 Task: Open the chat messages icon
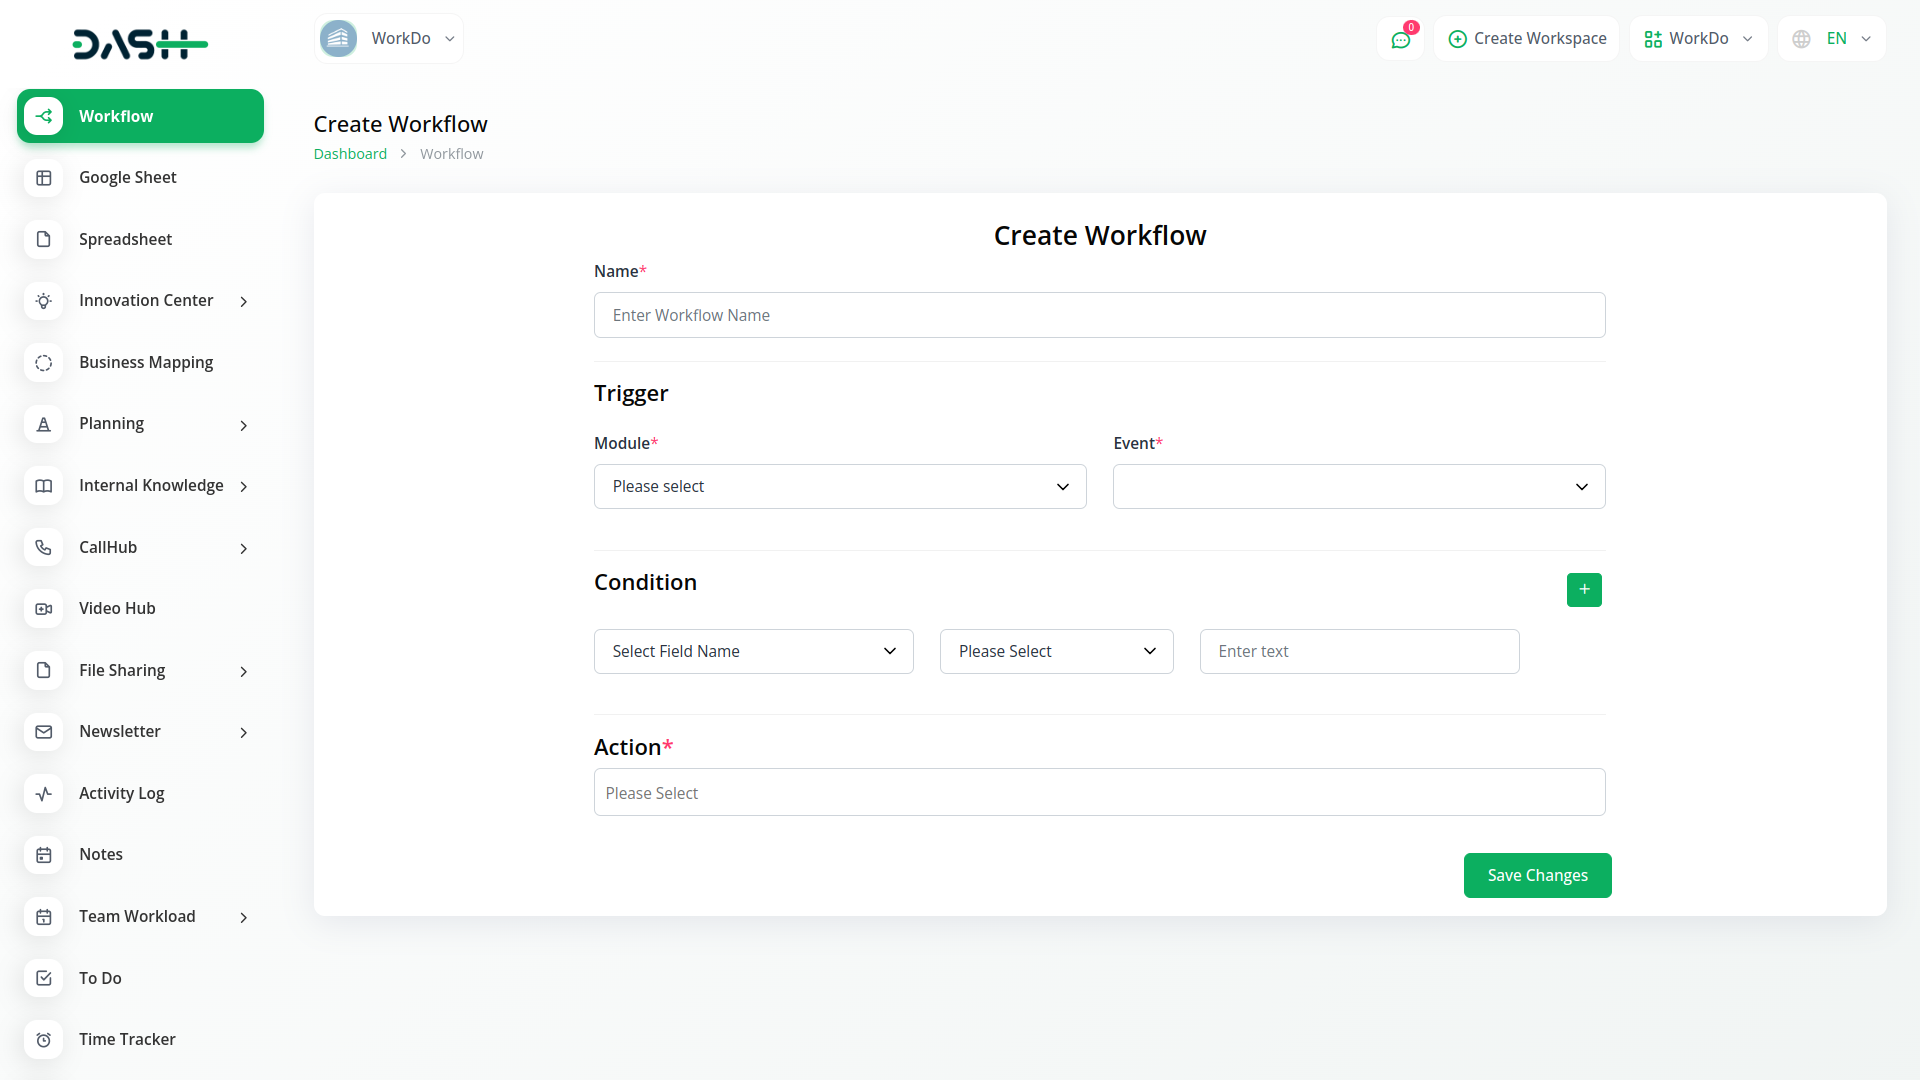[1400, 39]
